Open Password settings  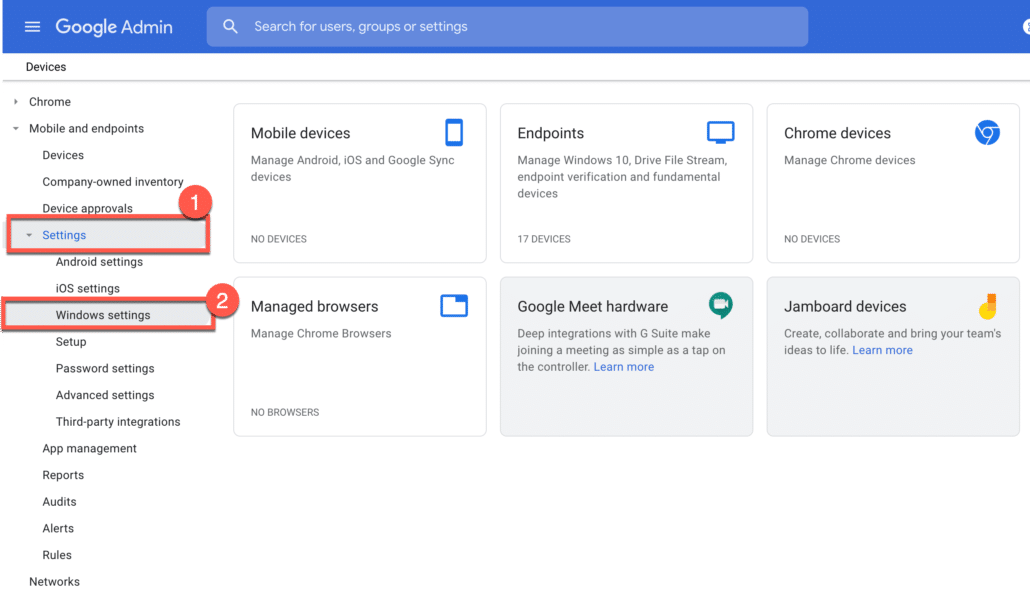[x=105, y=369]
